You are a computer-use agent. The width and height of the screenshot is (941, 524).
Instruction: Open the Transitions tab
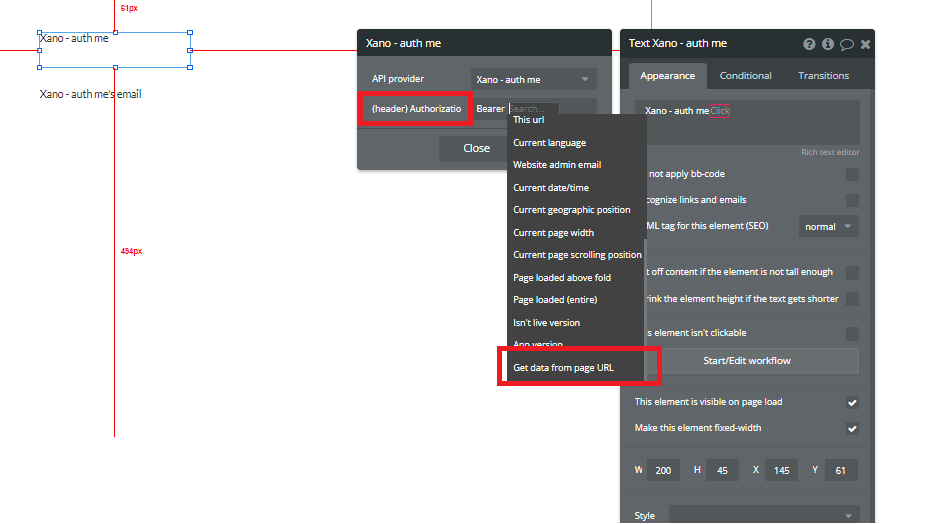[x=823, y=76]
